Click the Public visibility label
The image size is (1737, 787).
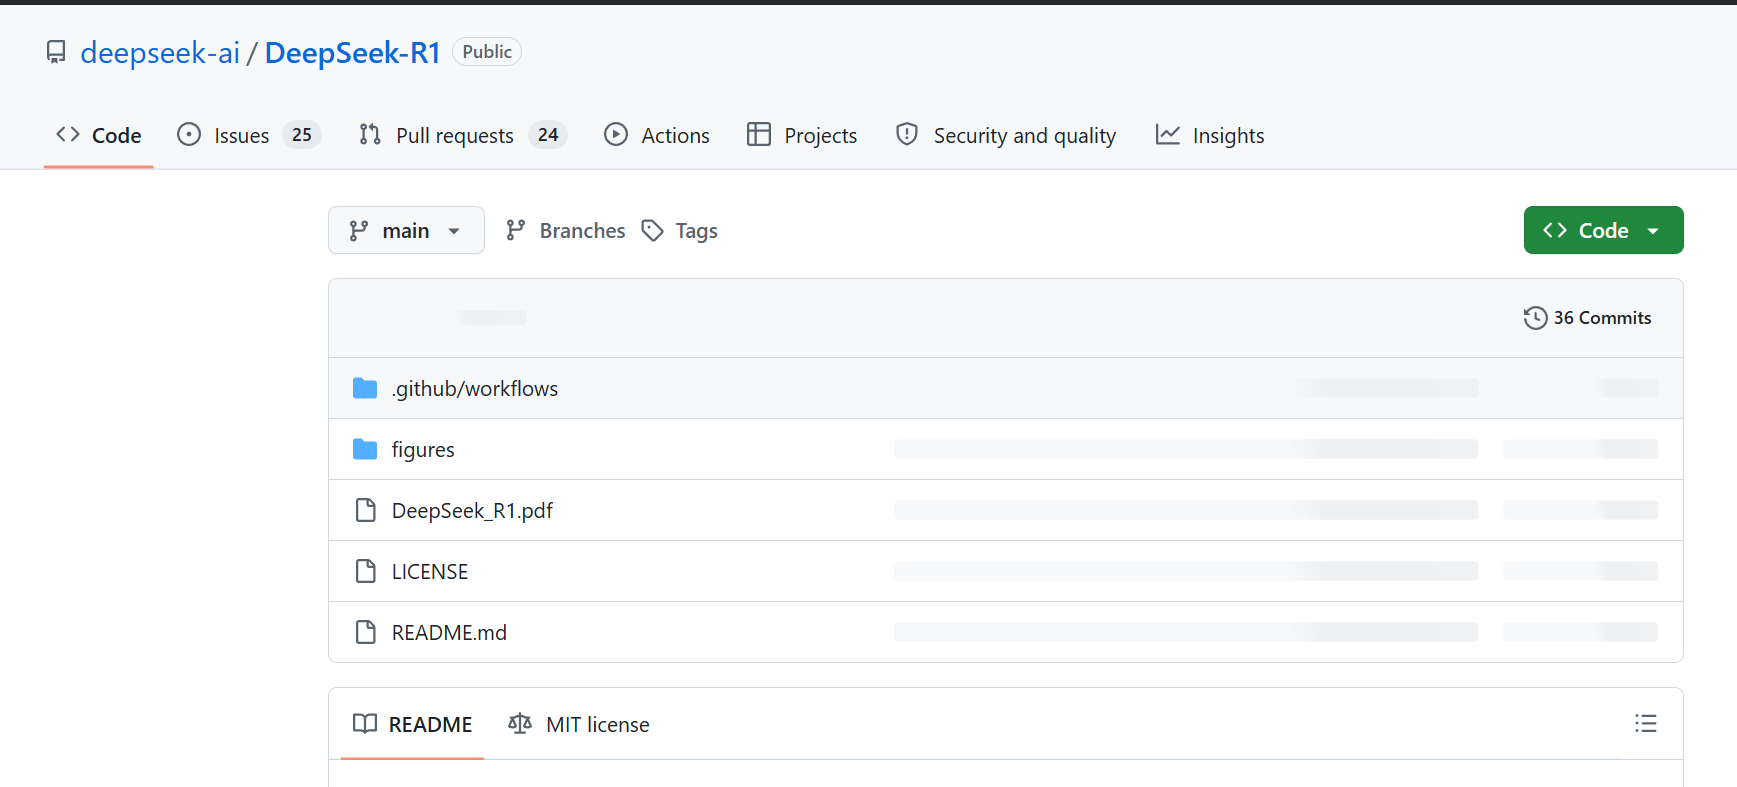point(487,52)
